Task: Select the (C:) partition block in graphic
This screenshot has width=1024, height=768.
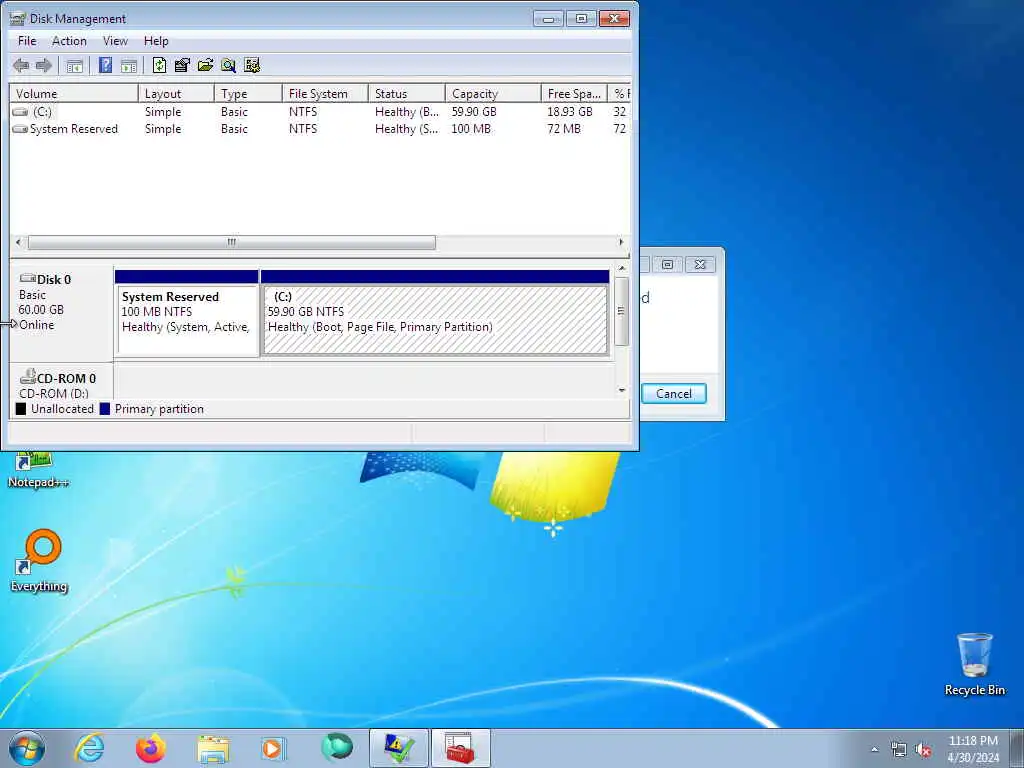Action: click(435, 313)
